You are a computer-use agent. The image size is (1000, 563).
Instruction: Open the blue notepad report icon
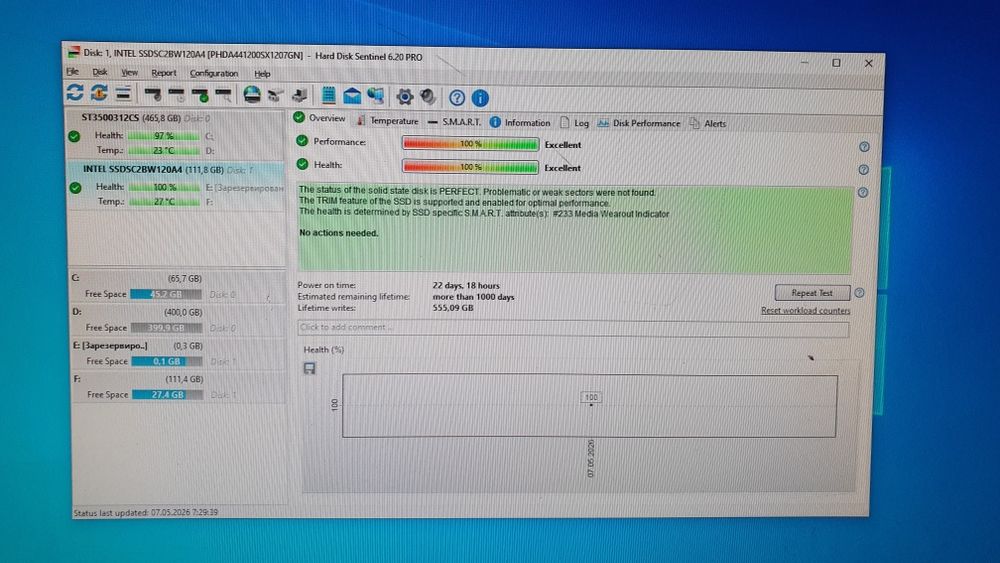point(328,96)
